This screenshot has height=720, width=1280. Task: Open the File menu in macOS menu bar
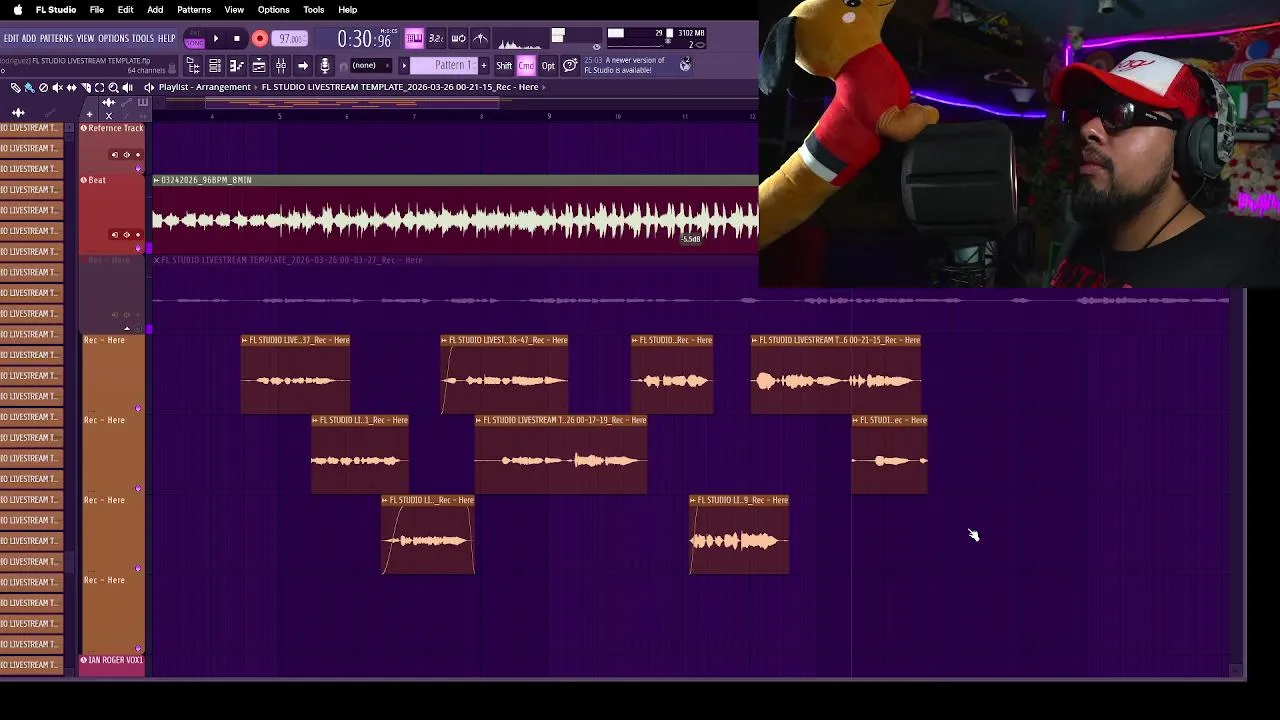97,9
